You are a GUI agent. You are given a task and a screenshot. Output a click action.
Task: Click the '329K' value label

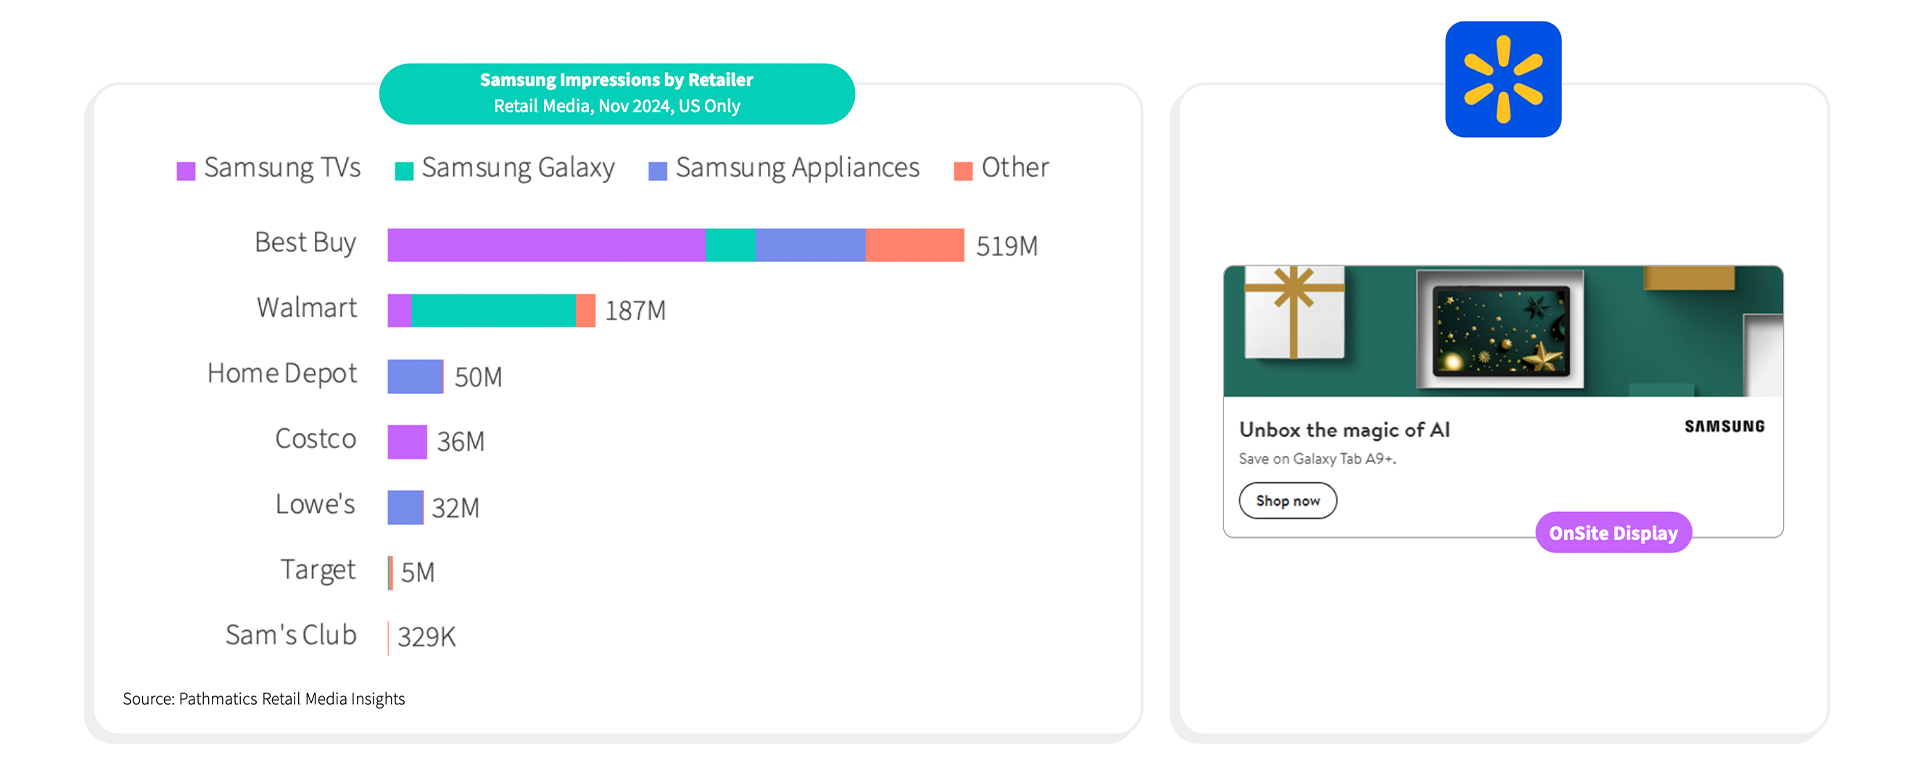pos(427,637)
